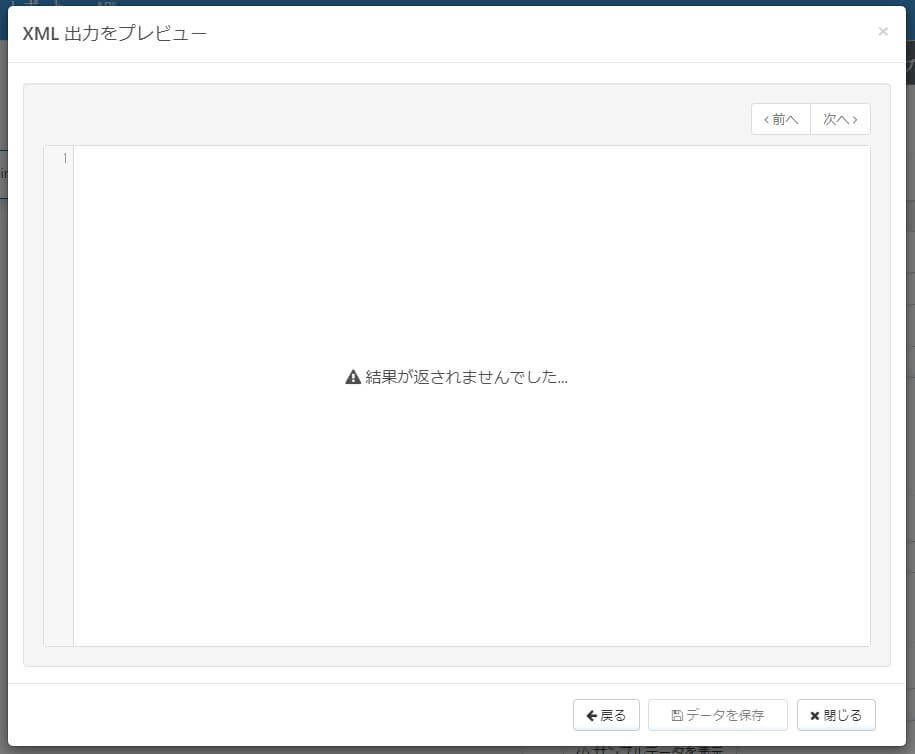Viewport: 915px width, 754px height.
Task: Click the データを保存 save data button
Action: tap(718, 715)
